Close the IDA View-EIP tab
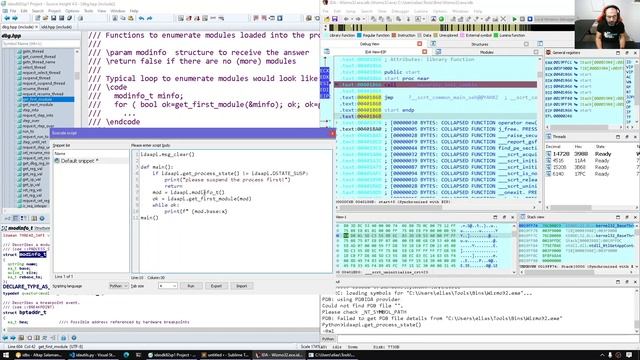The width and height of the screenshot is (640, 360). 424,52
